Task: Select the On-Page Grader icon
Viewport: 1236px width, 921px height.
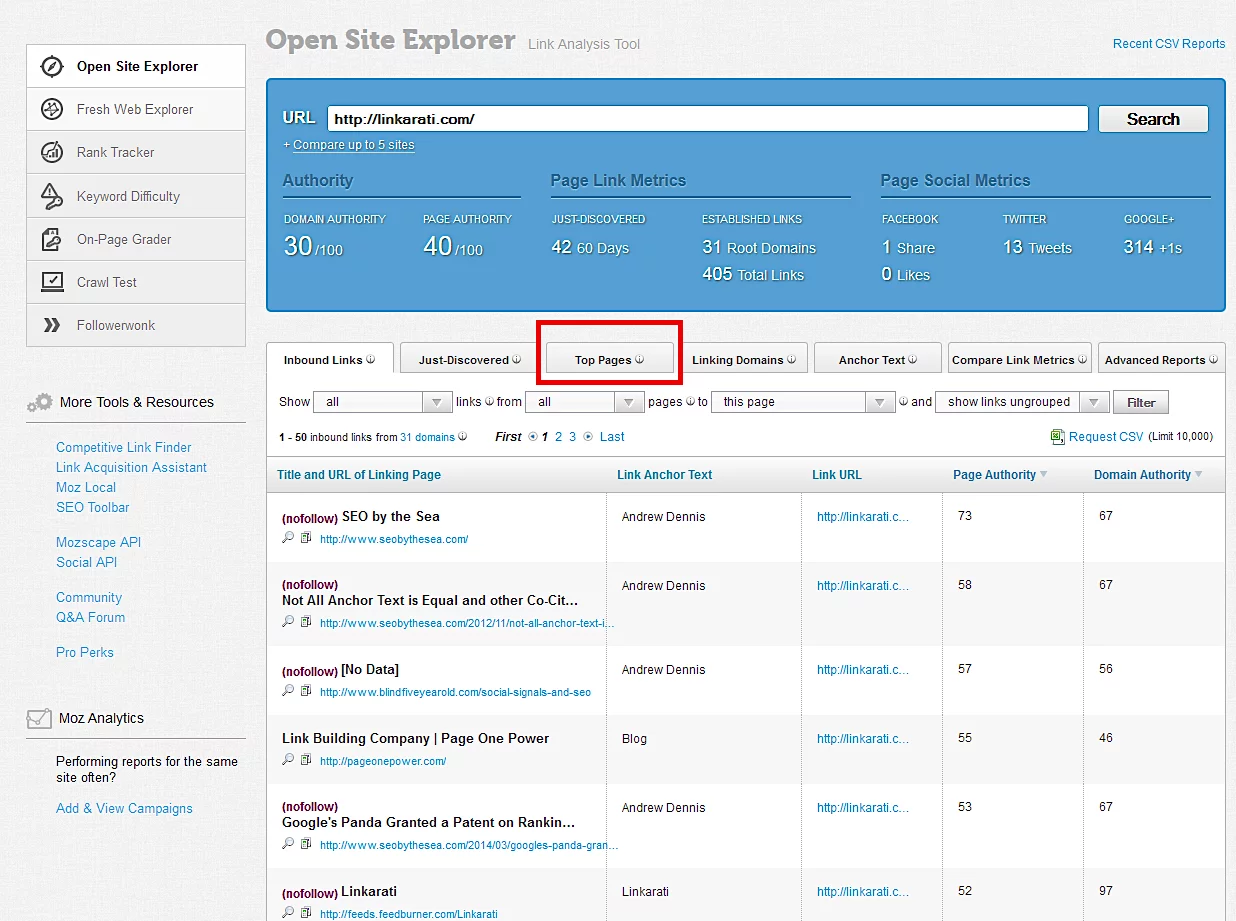Action: [53, 238]
